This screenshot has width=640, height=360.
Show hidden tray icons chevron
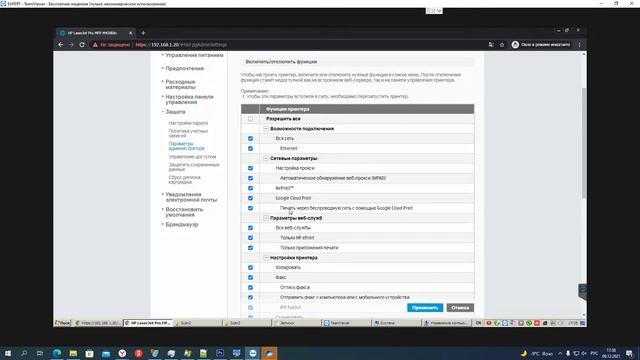point(560,353)
